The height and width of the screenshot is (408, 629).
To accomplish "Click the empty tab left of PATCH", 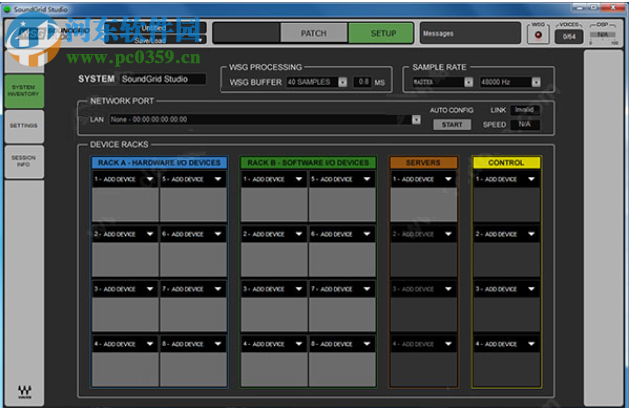I will 246,33.
